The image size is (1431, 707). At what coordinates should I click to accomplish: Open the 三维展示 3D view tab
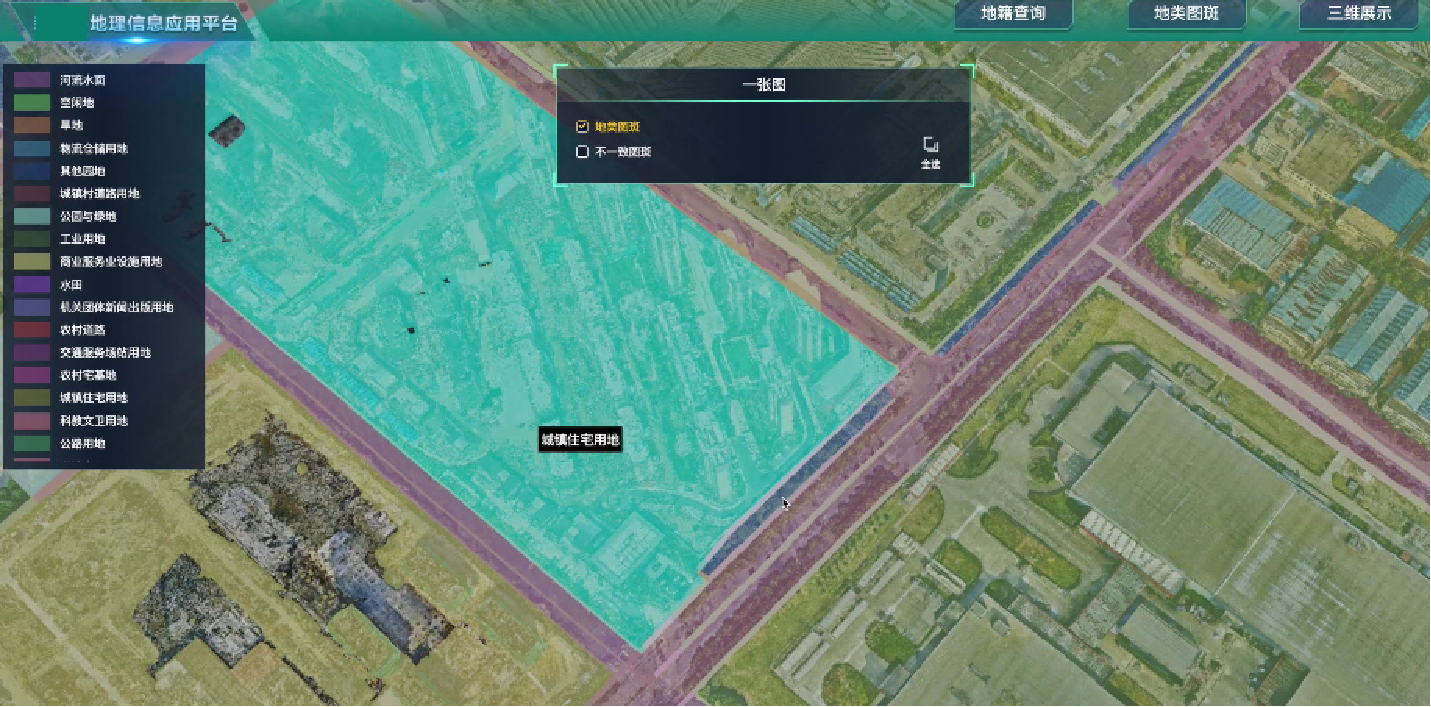click(1358, 14)
